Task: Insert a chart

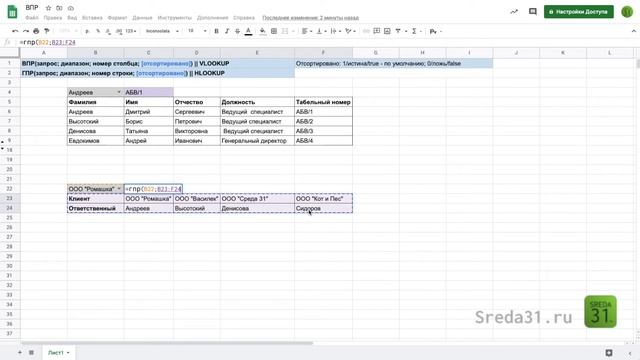Action: [x=387, y=31]
